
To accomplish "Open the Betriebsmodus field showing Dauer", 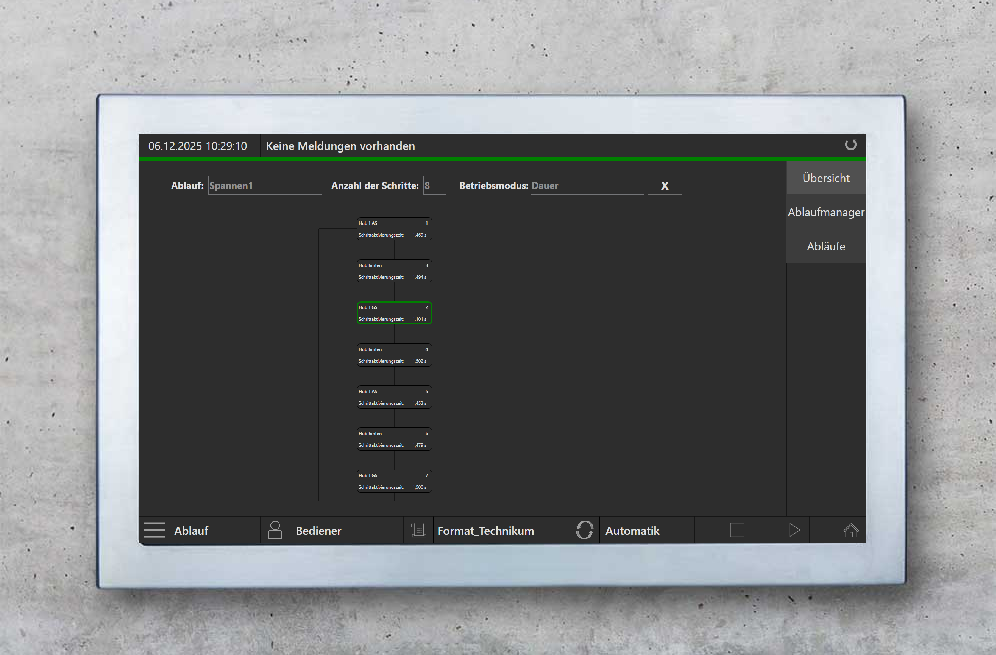I will tap(586, 186).
